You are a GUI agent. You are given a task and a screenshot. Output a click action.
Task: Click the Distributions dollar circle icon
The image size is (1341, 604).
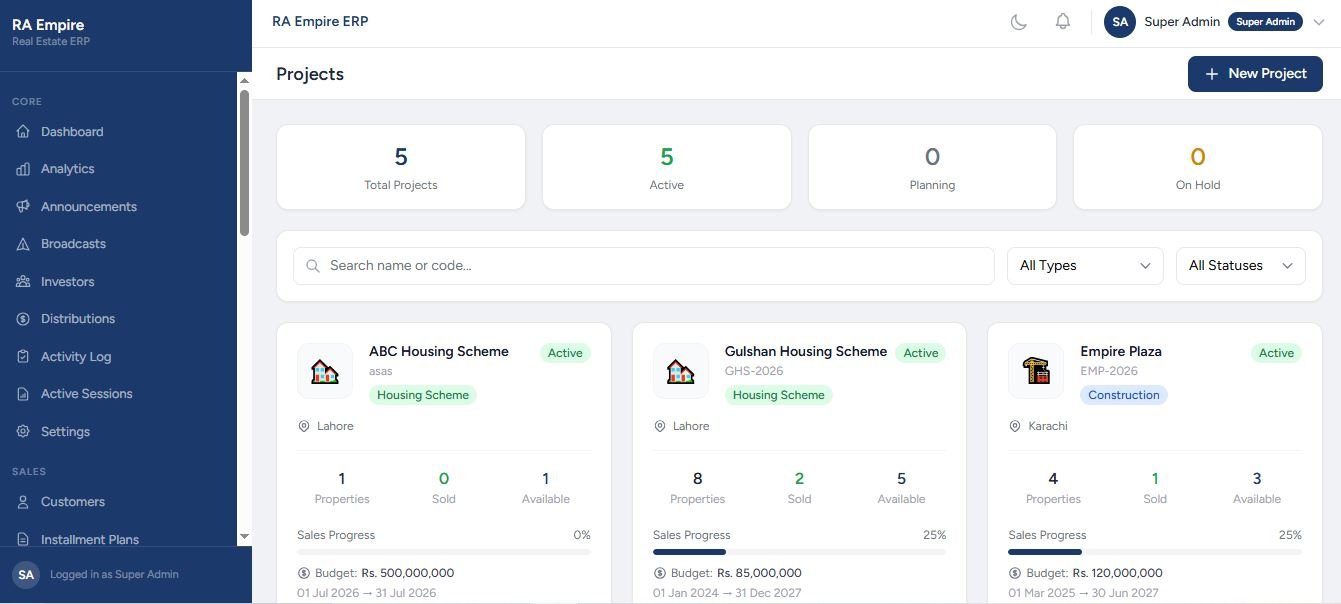pos(23,319)
